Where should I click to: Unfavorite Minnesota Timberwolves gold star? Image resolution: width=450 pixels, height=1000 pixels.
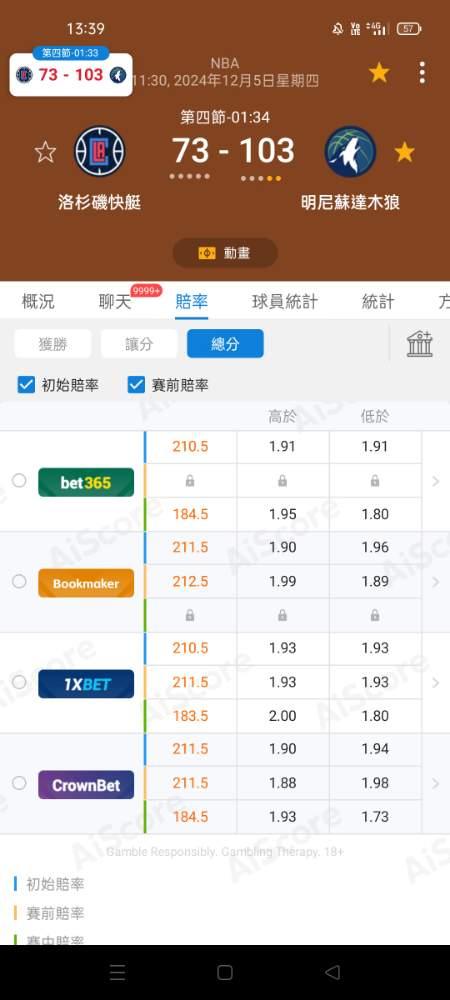(x=404, y=152)
